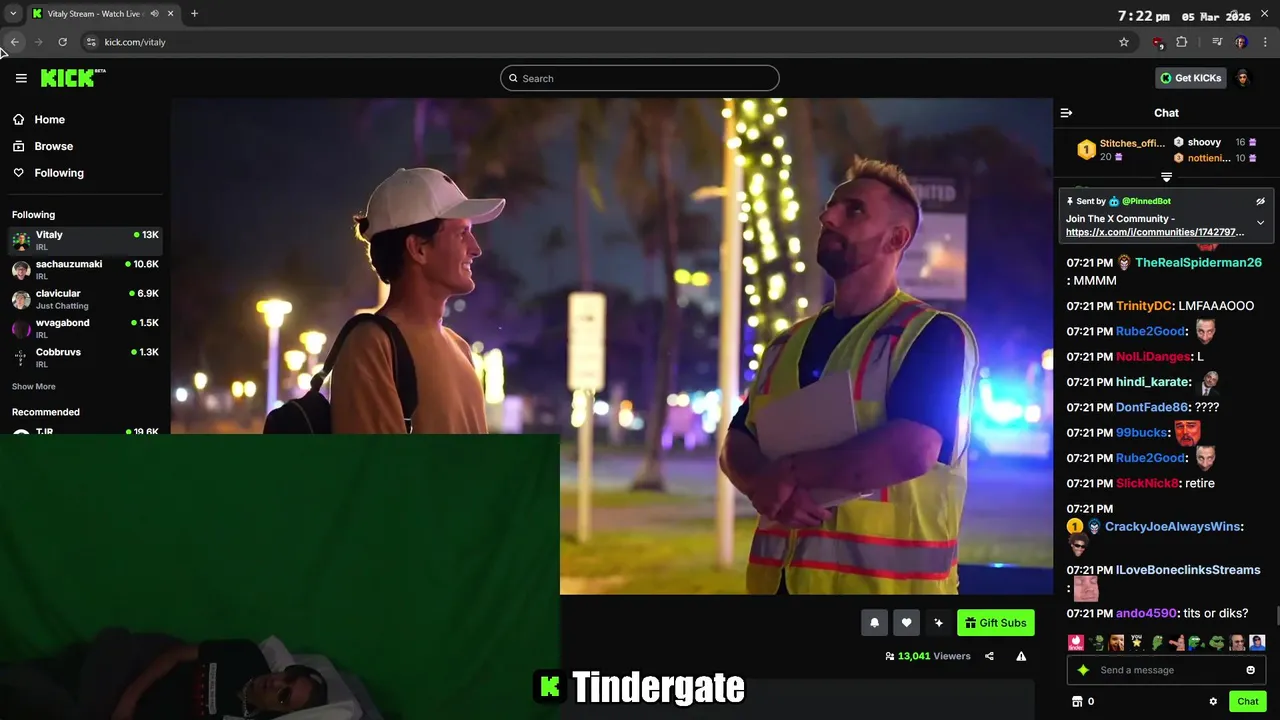1280x720 pixels.
Task: Click the NoILIDanges username
Action: coord(1153,357)
